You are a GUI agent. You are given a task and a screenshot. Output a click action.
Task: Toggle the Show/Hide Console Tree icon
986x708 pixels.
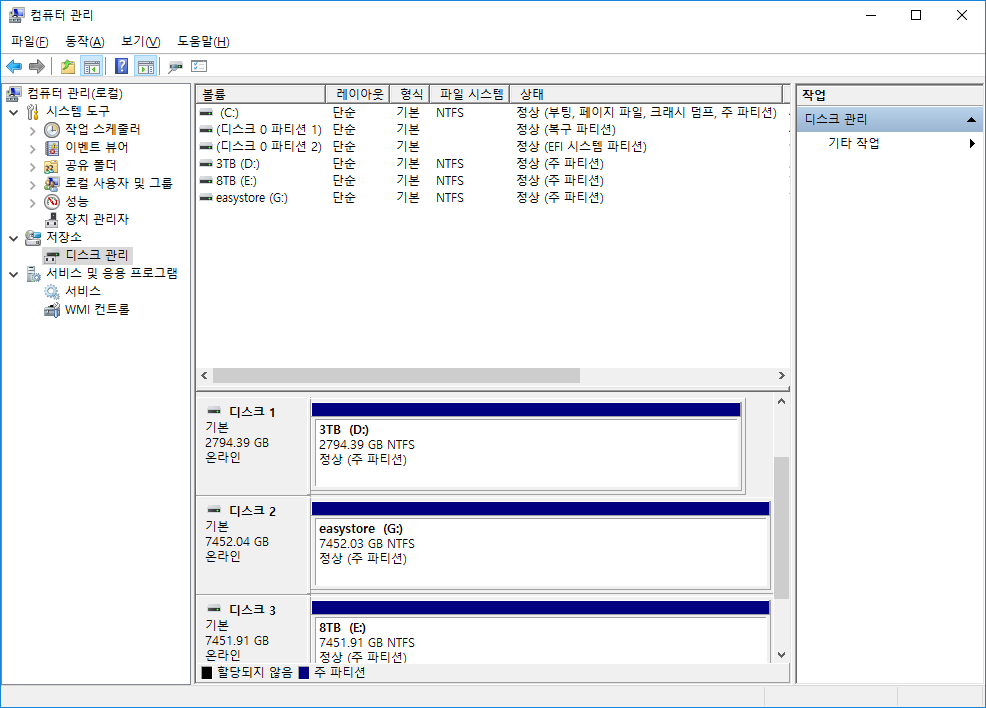pos(92,66)
